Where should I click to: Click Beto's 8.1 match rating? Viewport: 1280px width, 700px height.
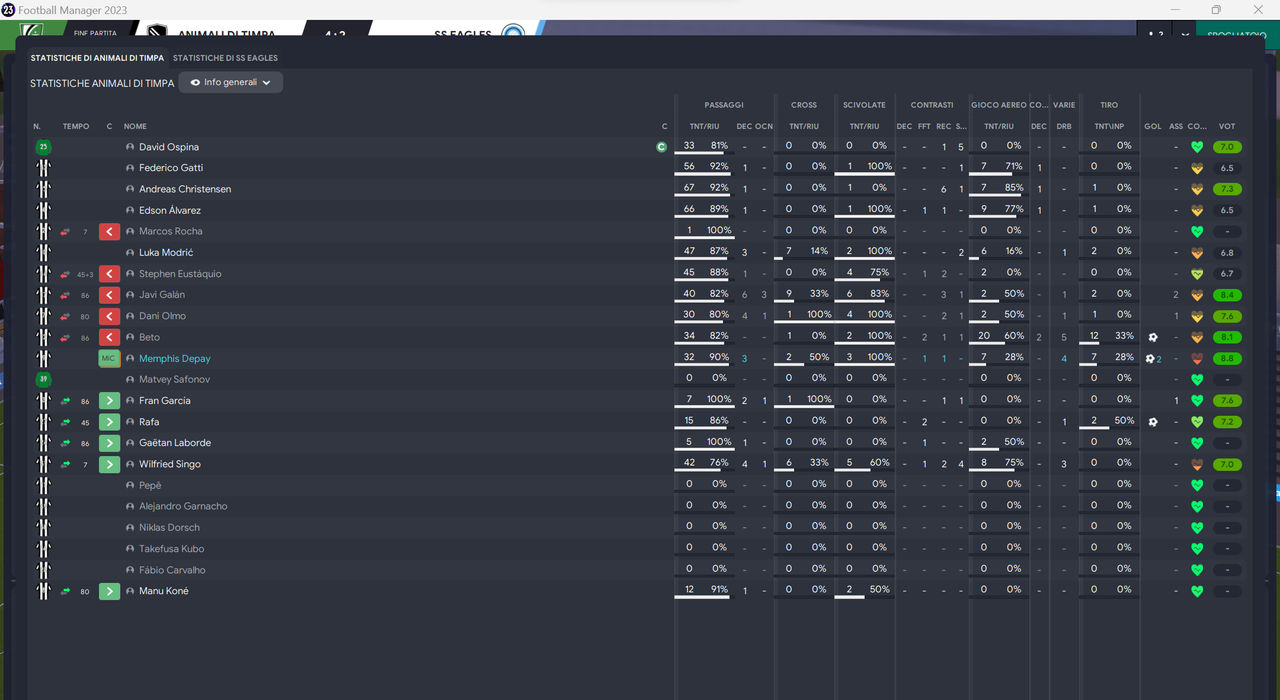coord(1226,337)
